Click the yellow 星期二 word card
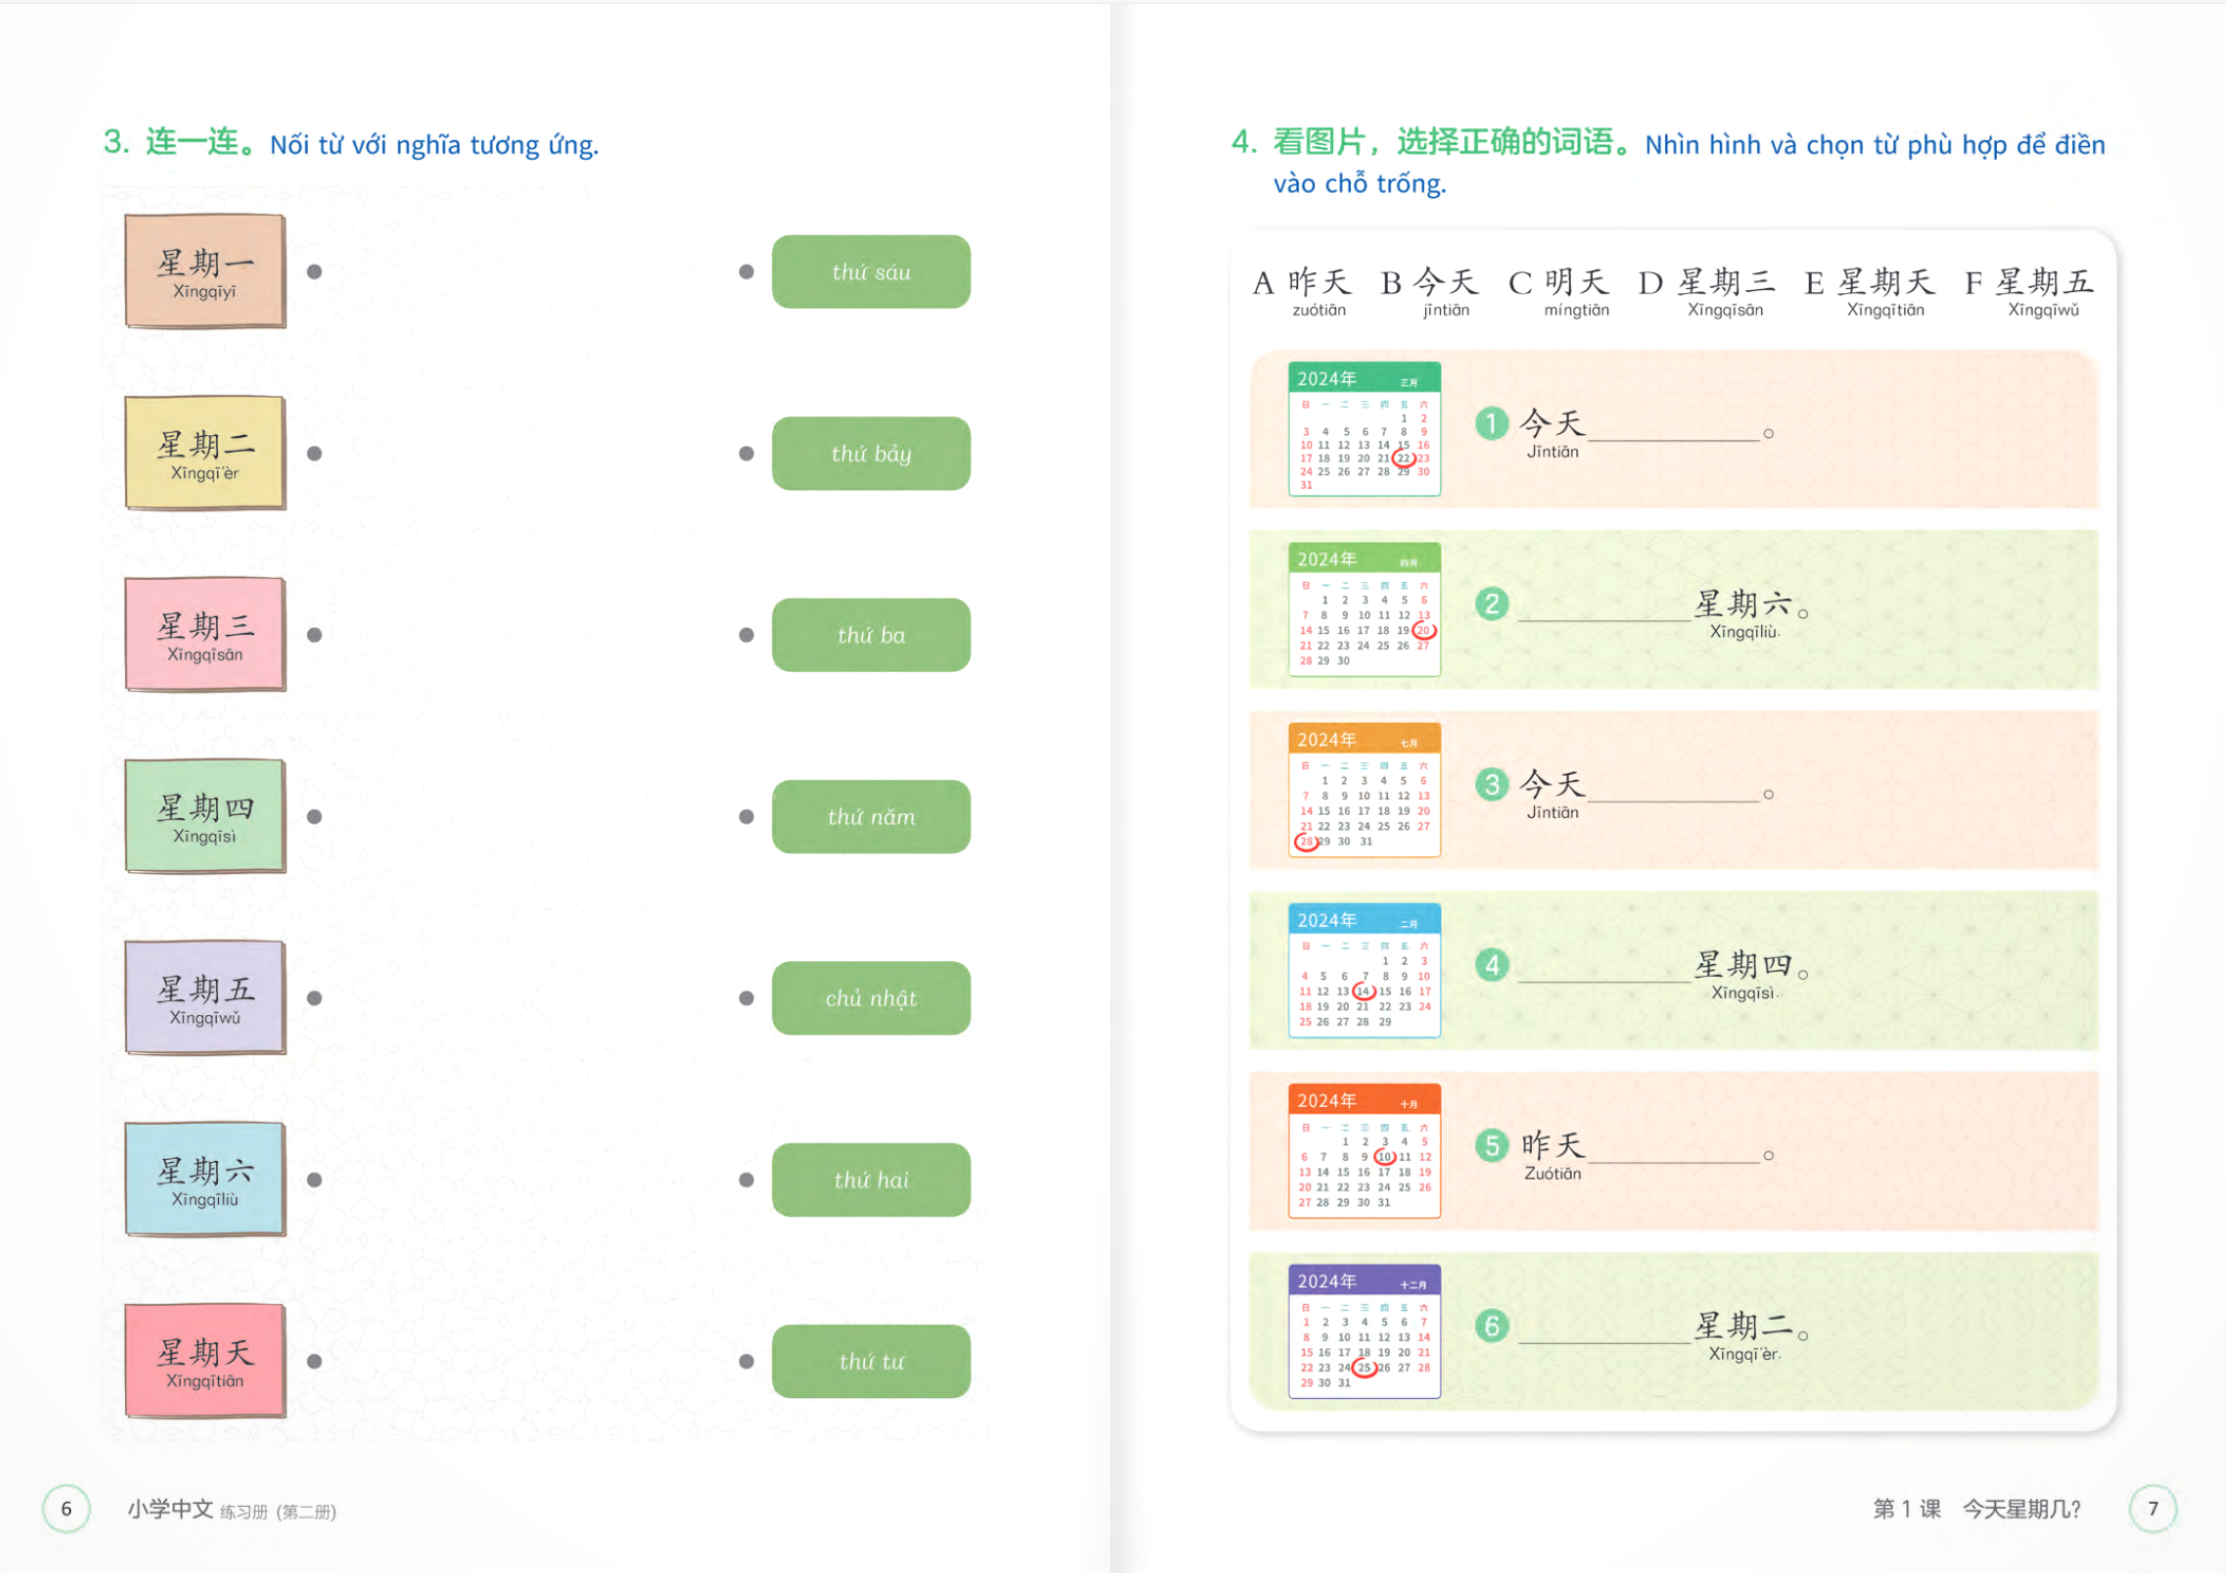The height and width of the screenshot is (1573, 2226). pos(205,453)
